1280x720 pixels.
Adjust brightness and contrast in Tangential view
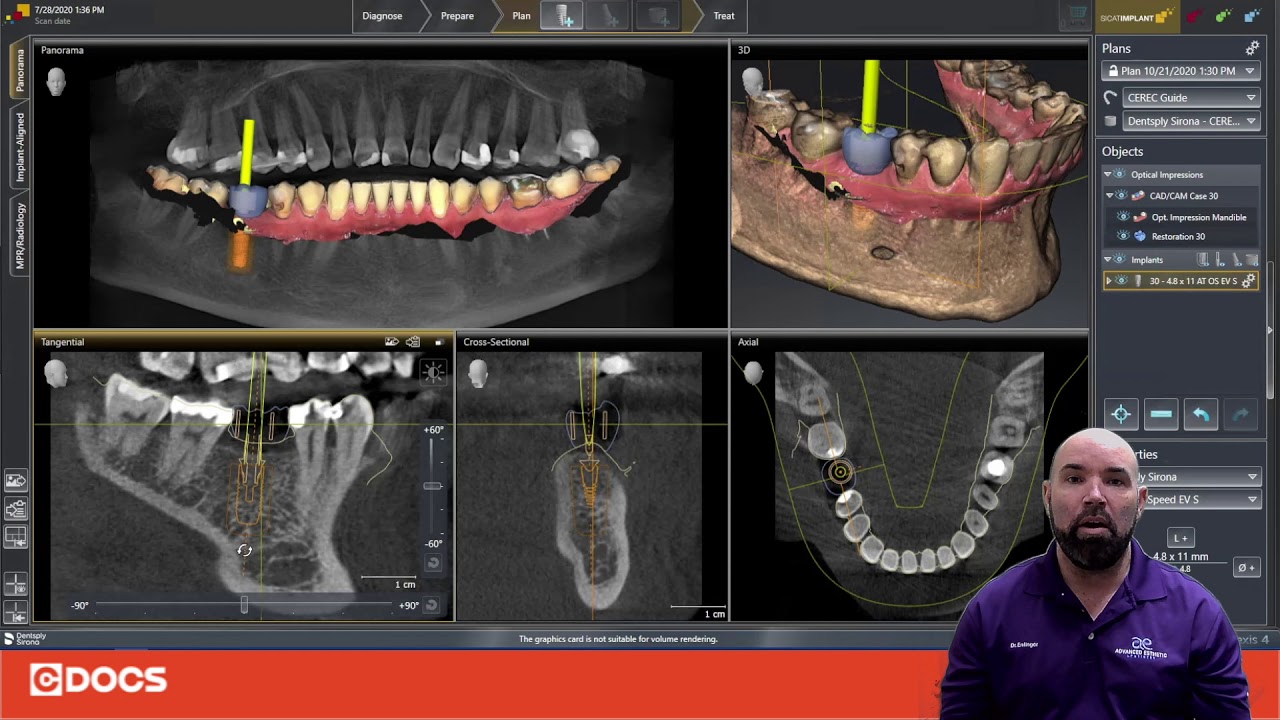pyautogui.click(x=433, y=372)
